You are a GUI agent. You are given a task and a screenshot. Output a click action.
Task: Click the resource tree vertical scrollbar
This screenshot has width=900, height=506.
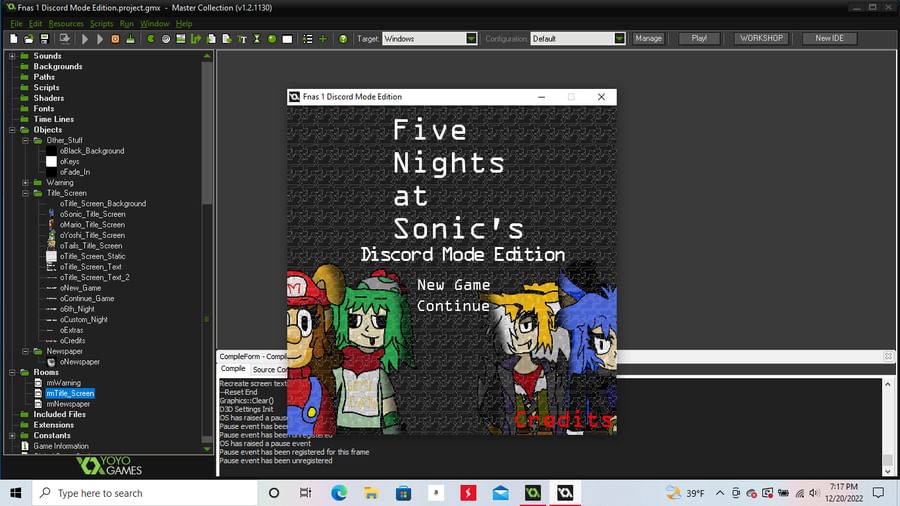(207, 131)
